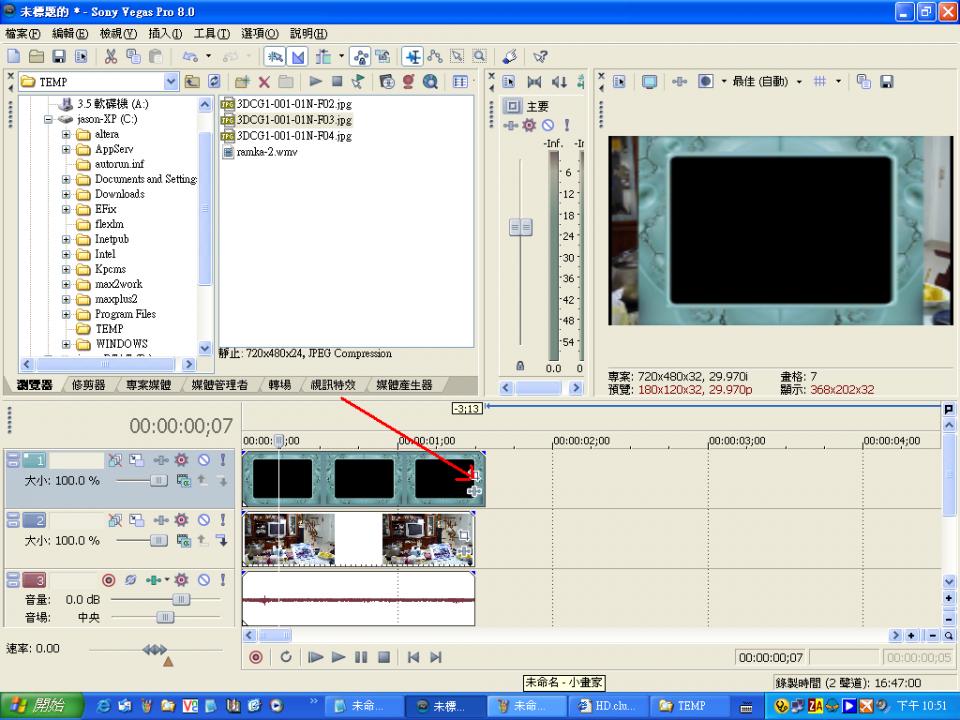Select the ramka-2.wmv file
Screen dimensions: 960x720
coord(266,152)
